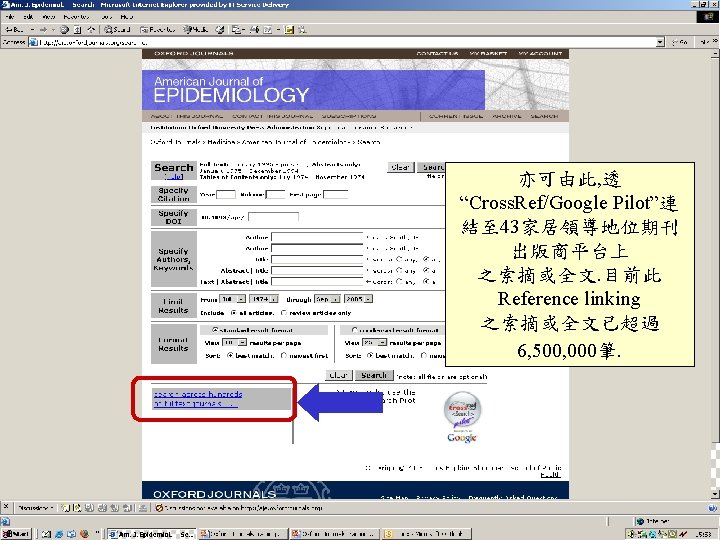Select 'any' radio for Title field
The height and width of the screenshot is (540, 720).
click(x=399, y=259)
